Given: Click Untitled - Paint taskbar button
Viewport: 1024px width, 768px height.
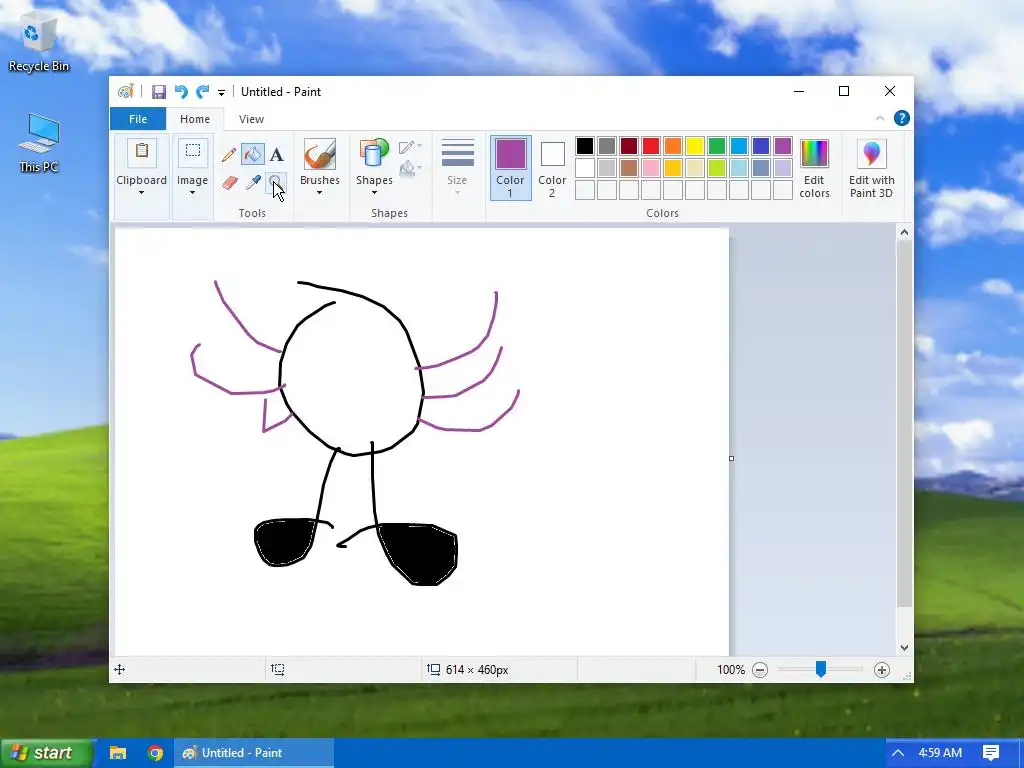Looking at the screenshot, I should [254, 753].
